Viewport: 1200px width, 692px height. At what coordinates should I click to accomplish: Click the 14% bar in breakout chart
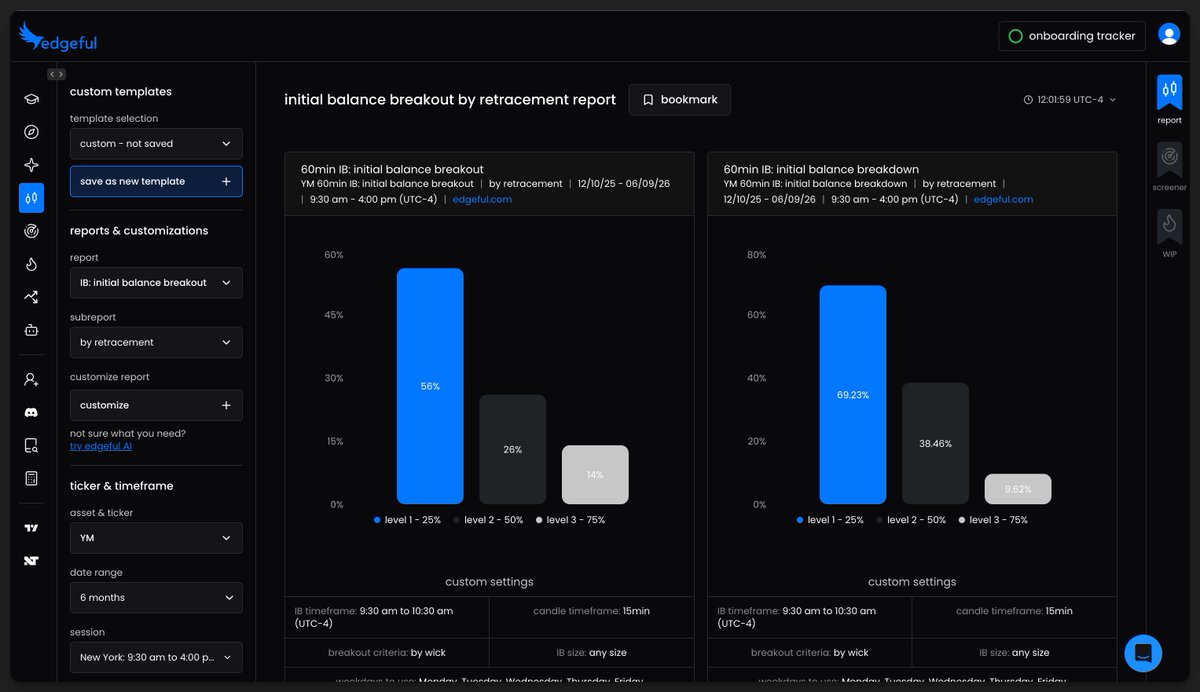(x=595, y=475)
